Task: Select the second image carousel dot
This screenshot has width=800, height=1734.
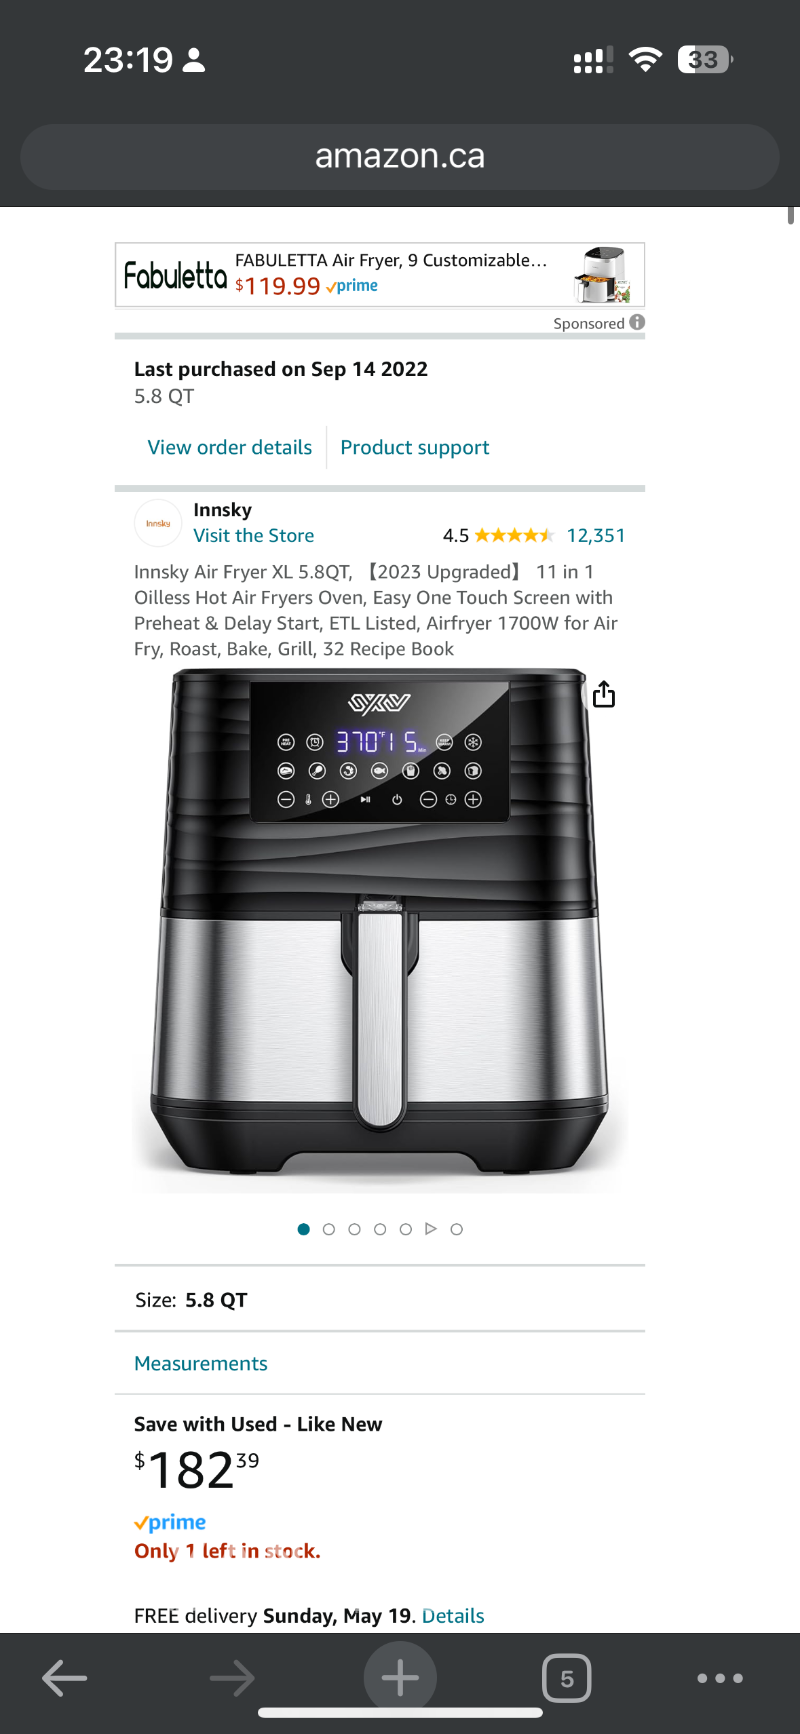Action: 329,1229
